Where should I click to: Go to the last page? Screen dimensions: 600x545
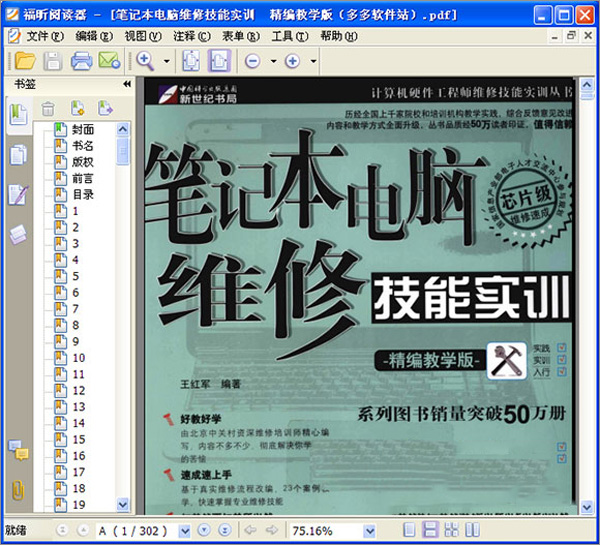coord(225,530)
